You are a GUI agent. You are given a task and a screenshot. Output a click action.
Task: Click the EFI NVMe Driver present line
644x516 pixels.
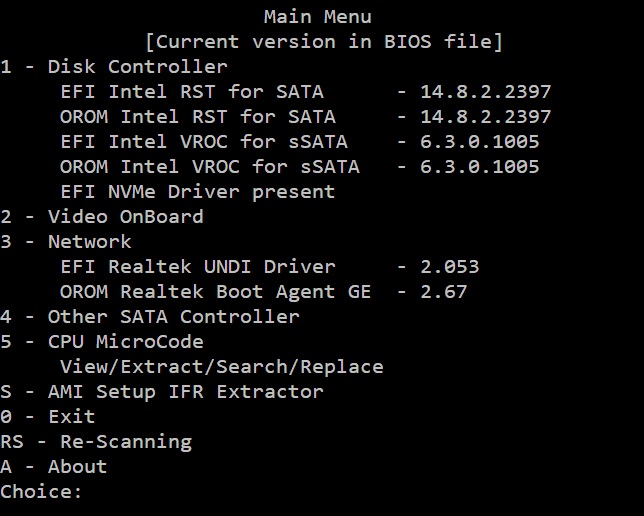pos(197,191)
